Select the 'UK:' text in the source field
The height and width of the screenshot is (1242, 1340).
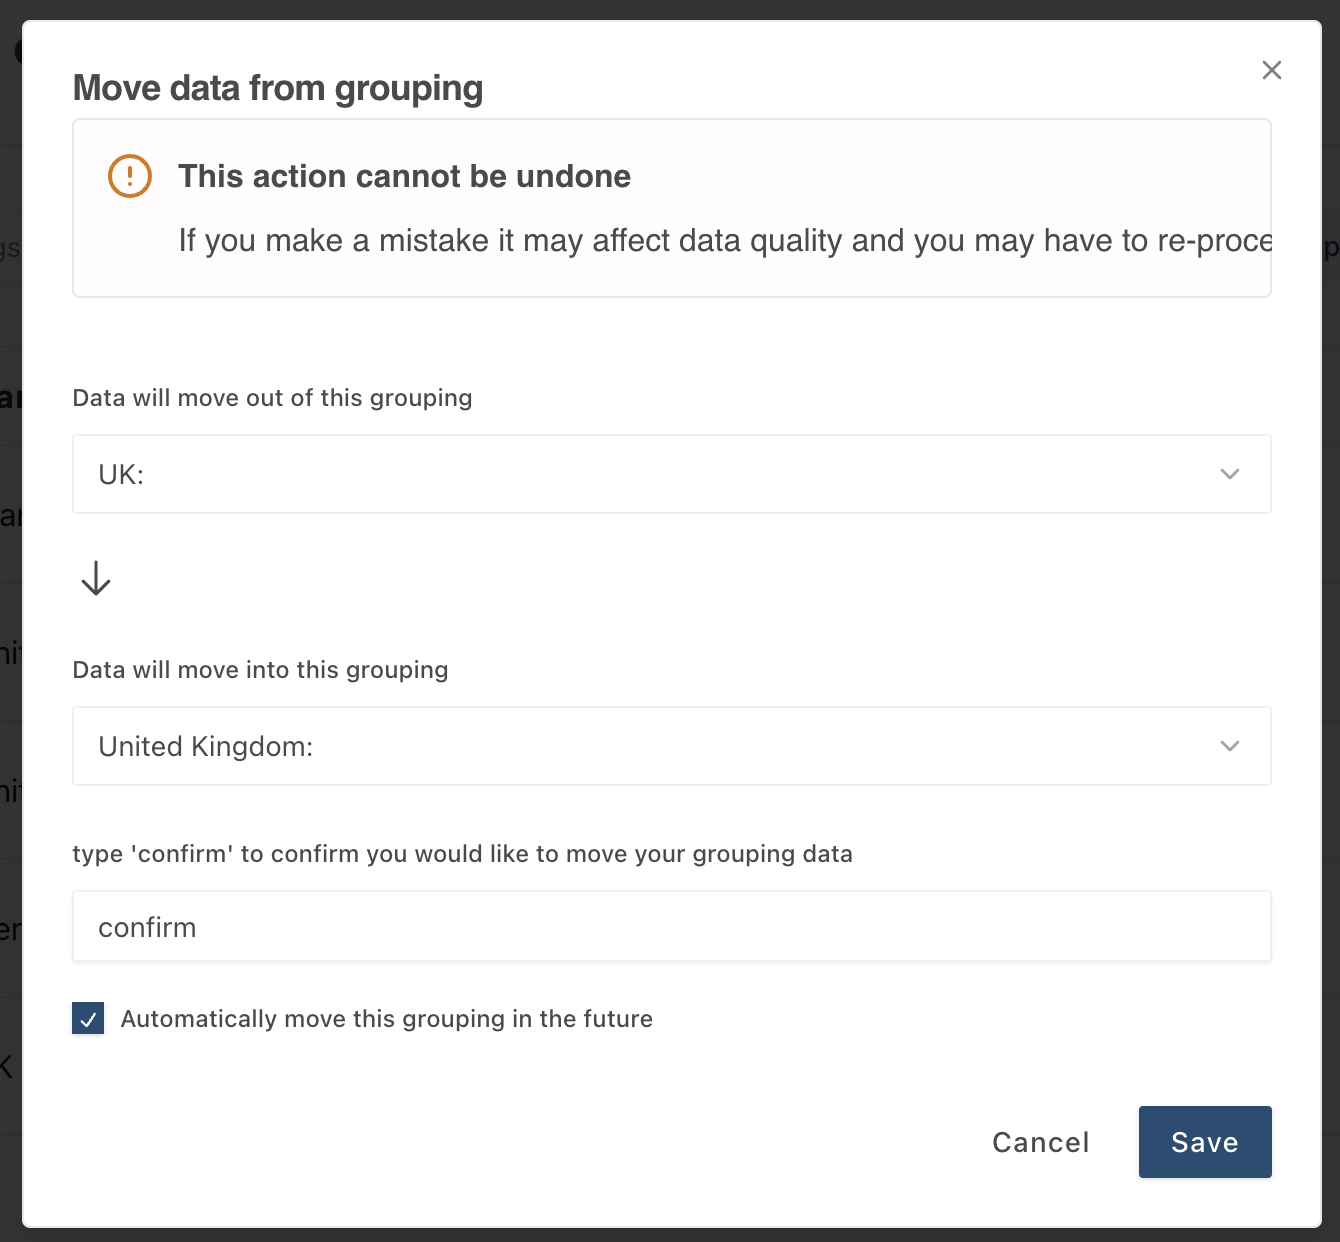click(121, 475)
